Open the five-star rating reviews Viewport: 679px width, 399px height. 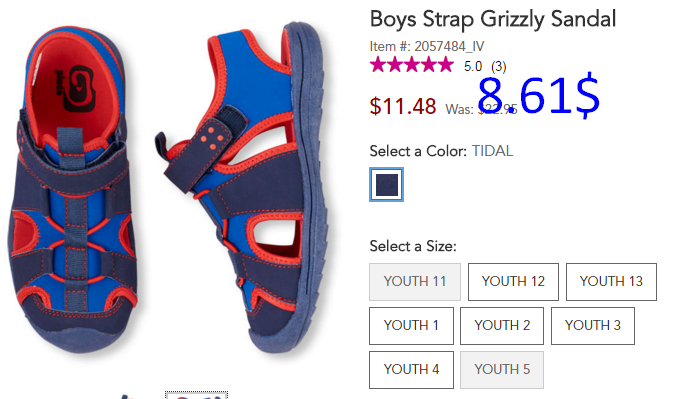tap(411, 65)
